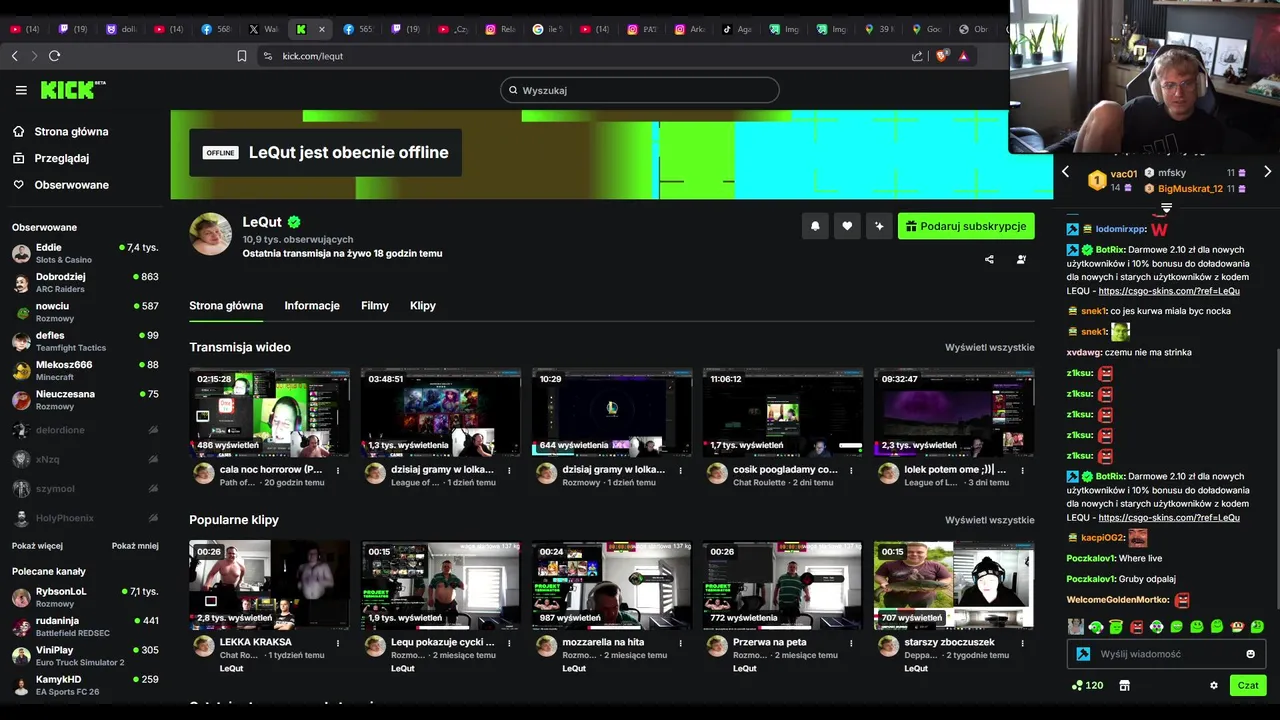
Task: Toggle follow heart for LeQut
Action: point(847,226)
